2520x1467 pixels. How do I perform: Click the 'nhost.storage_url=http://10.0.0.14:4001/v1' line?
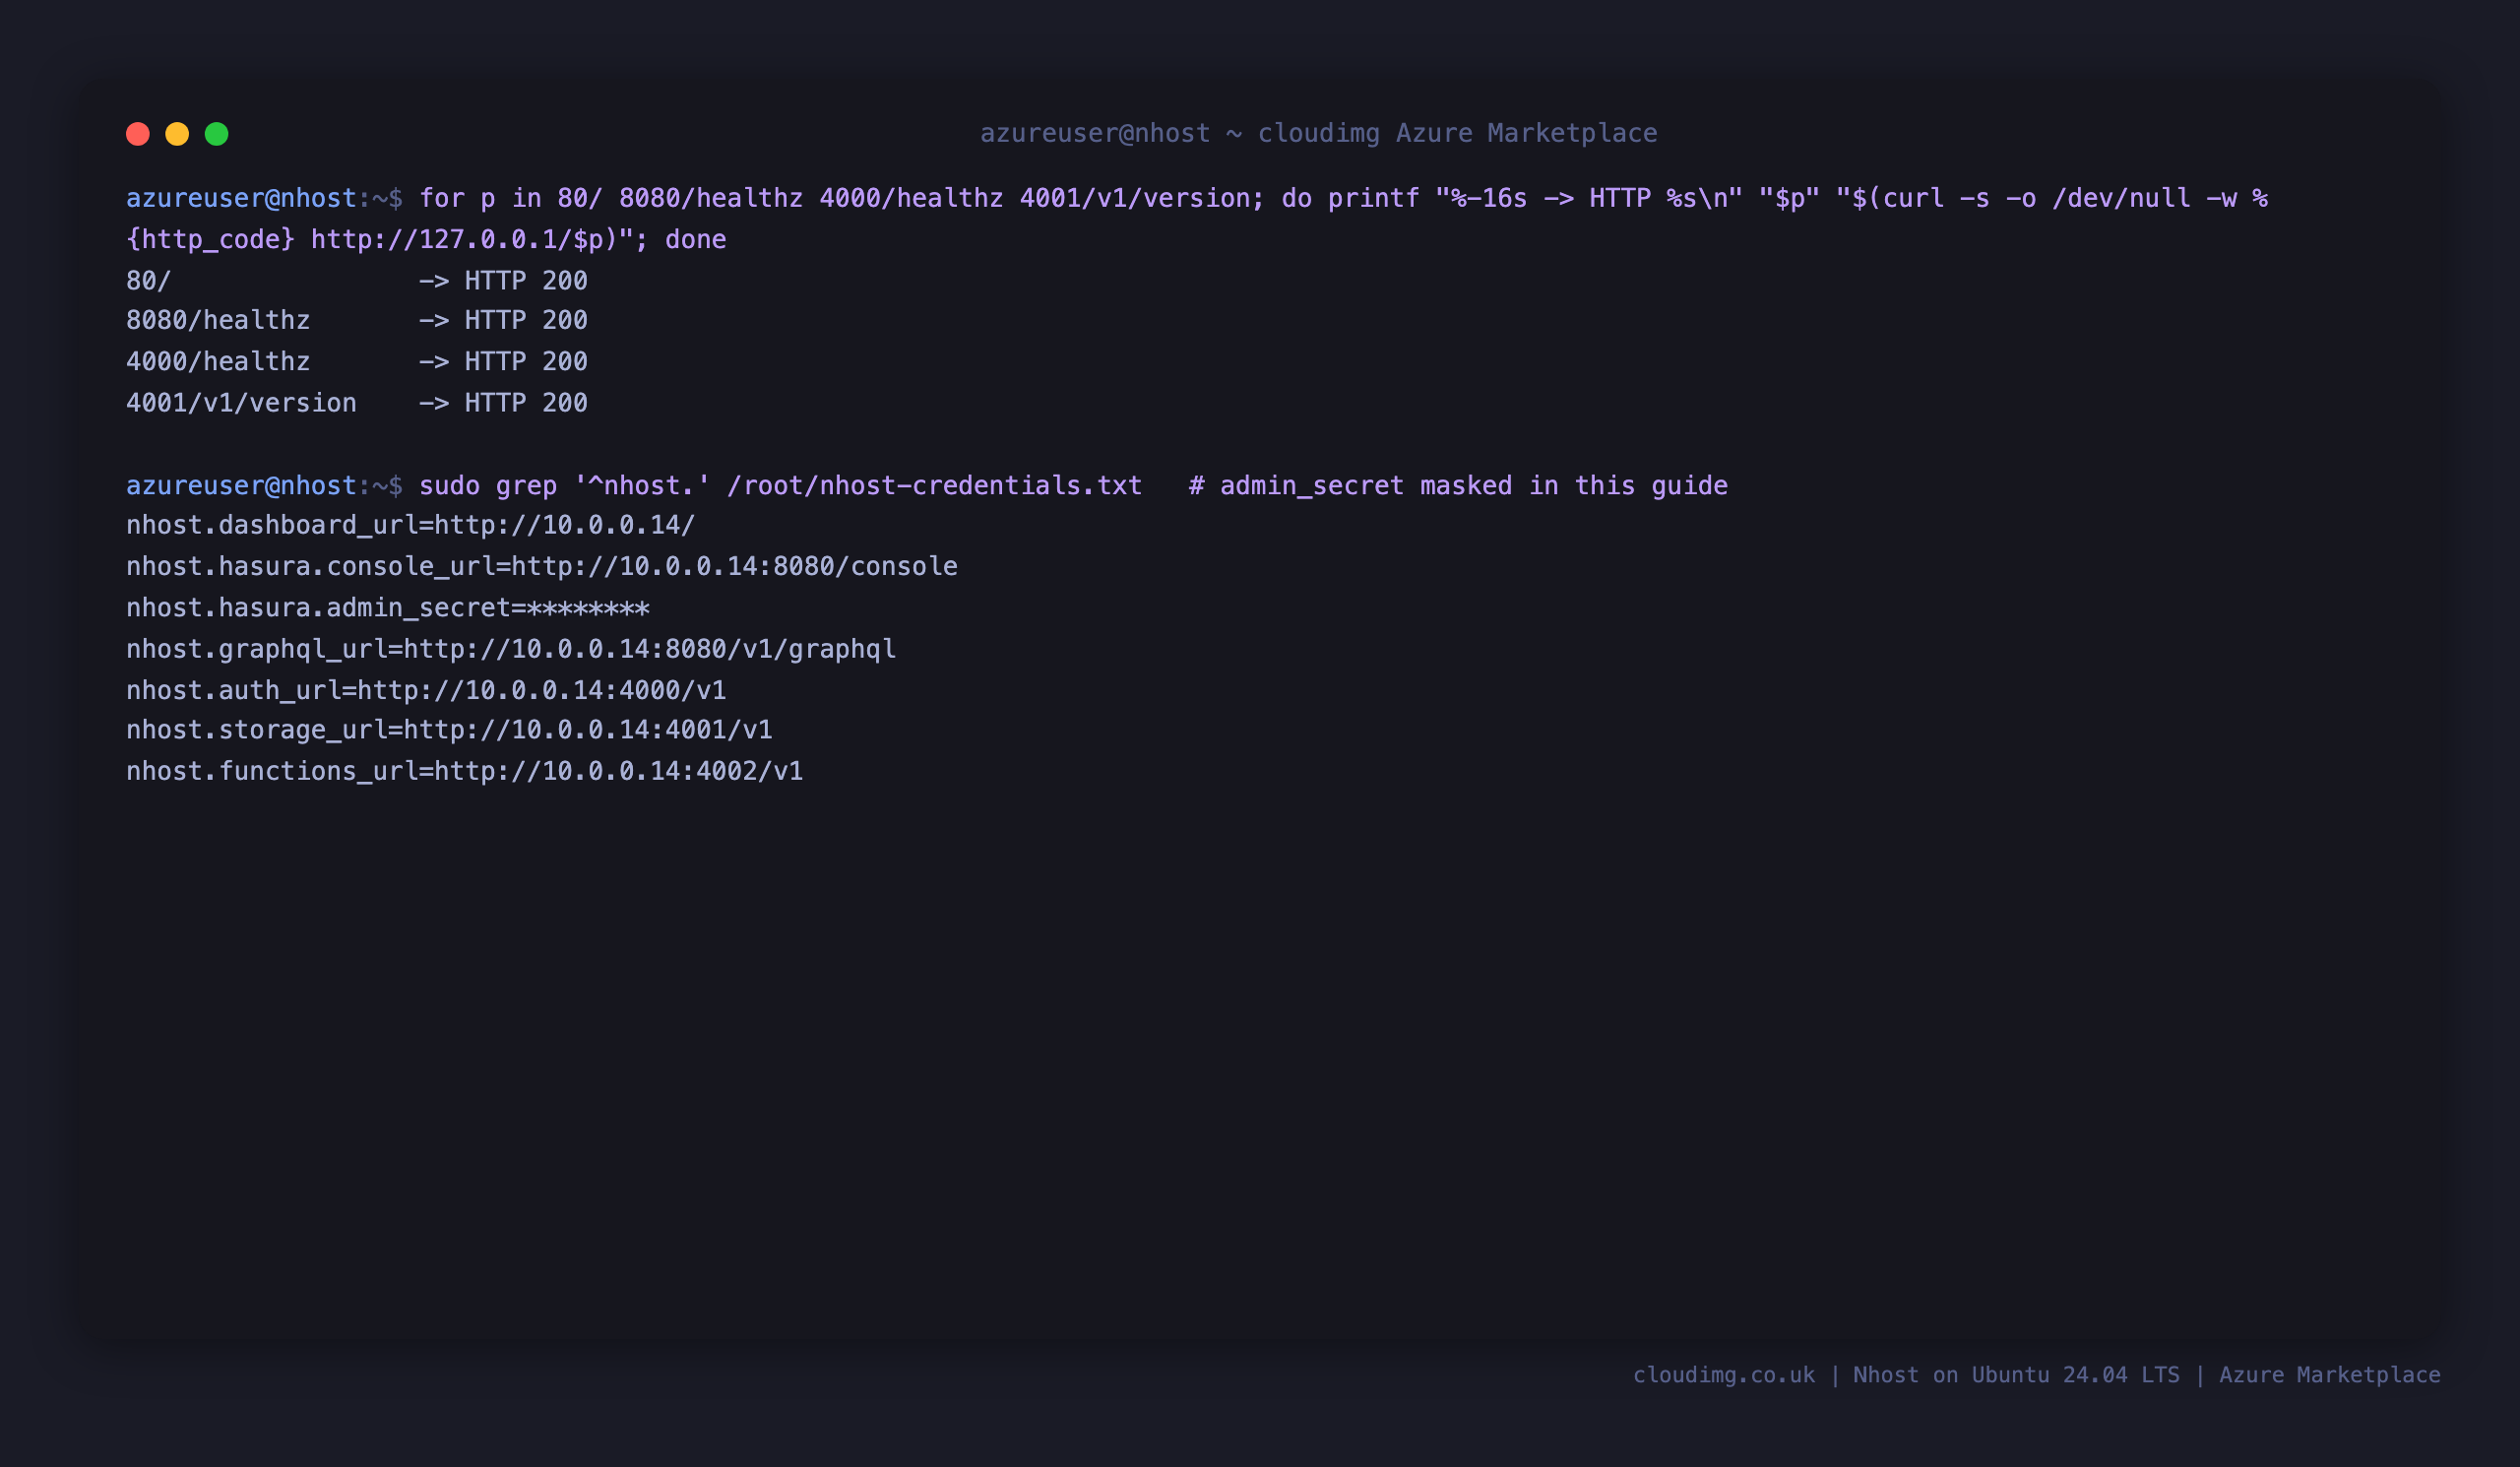click(449, 729)
